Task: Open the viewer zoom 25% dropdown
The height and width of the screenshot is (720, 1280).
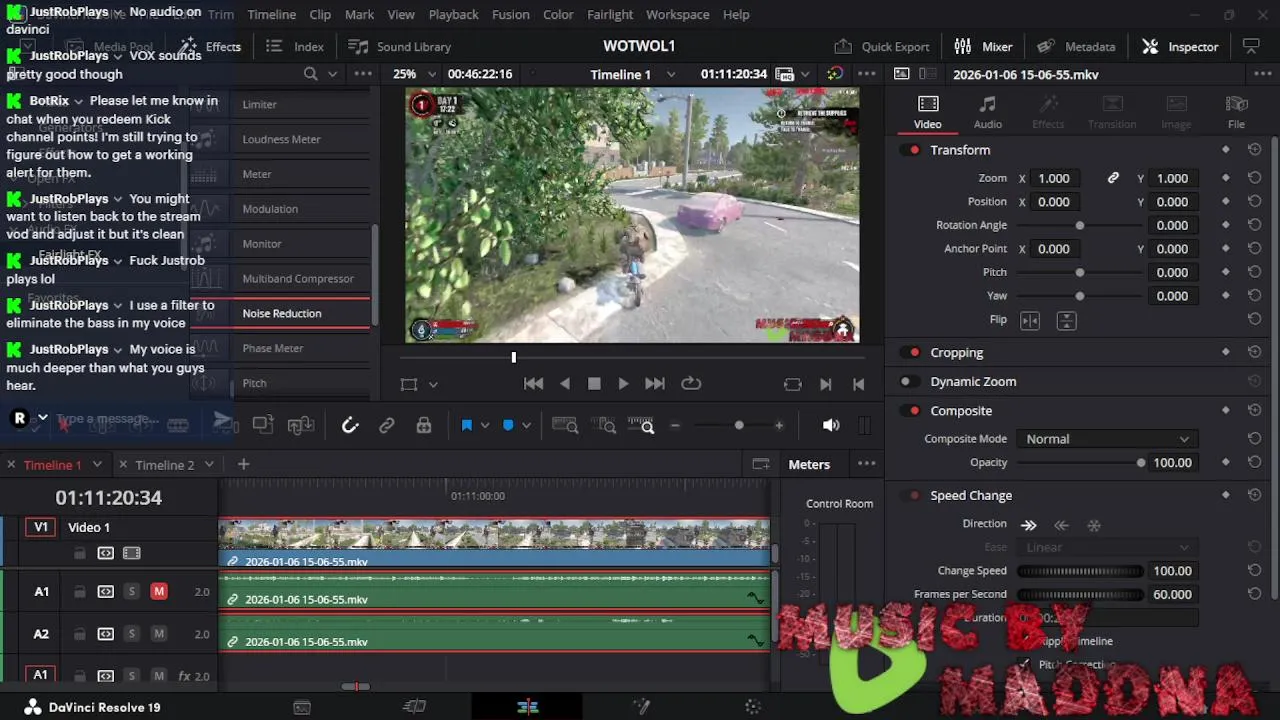Action: point(415,74)
